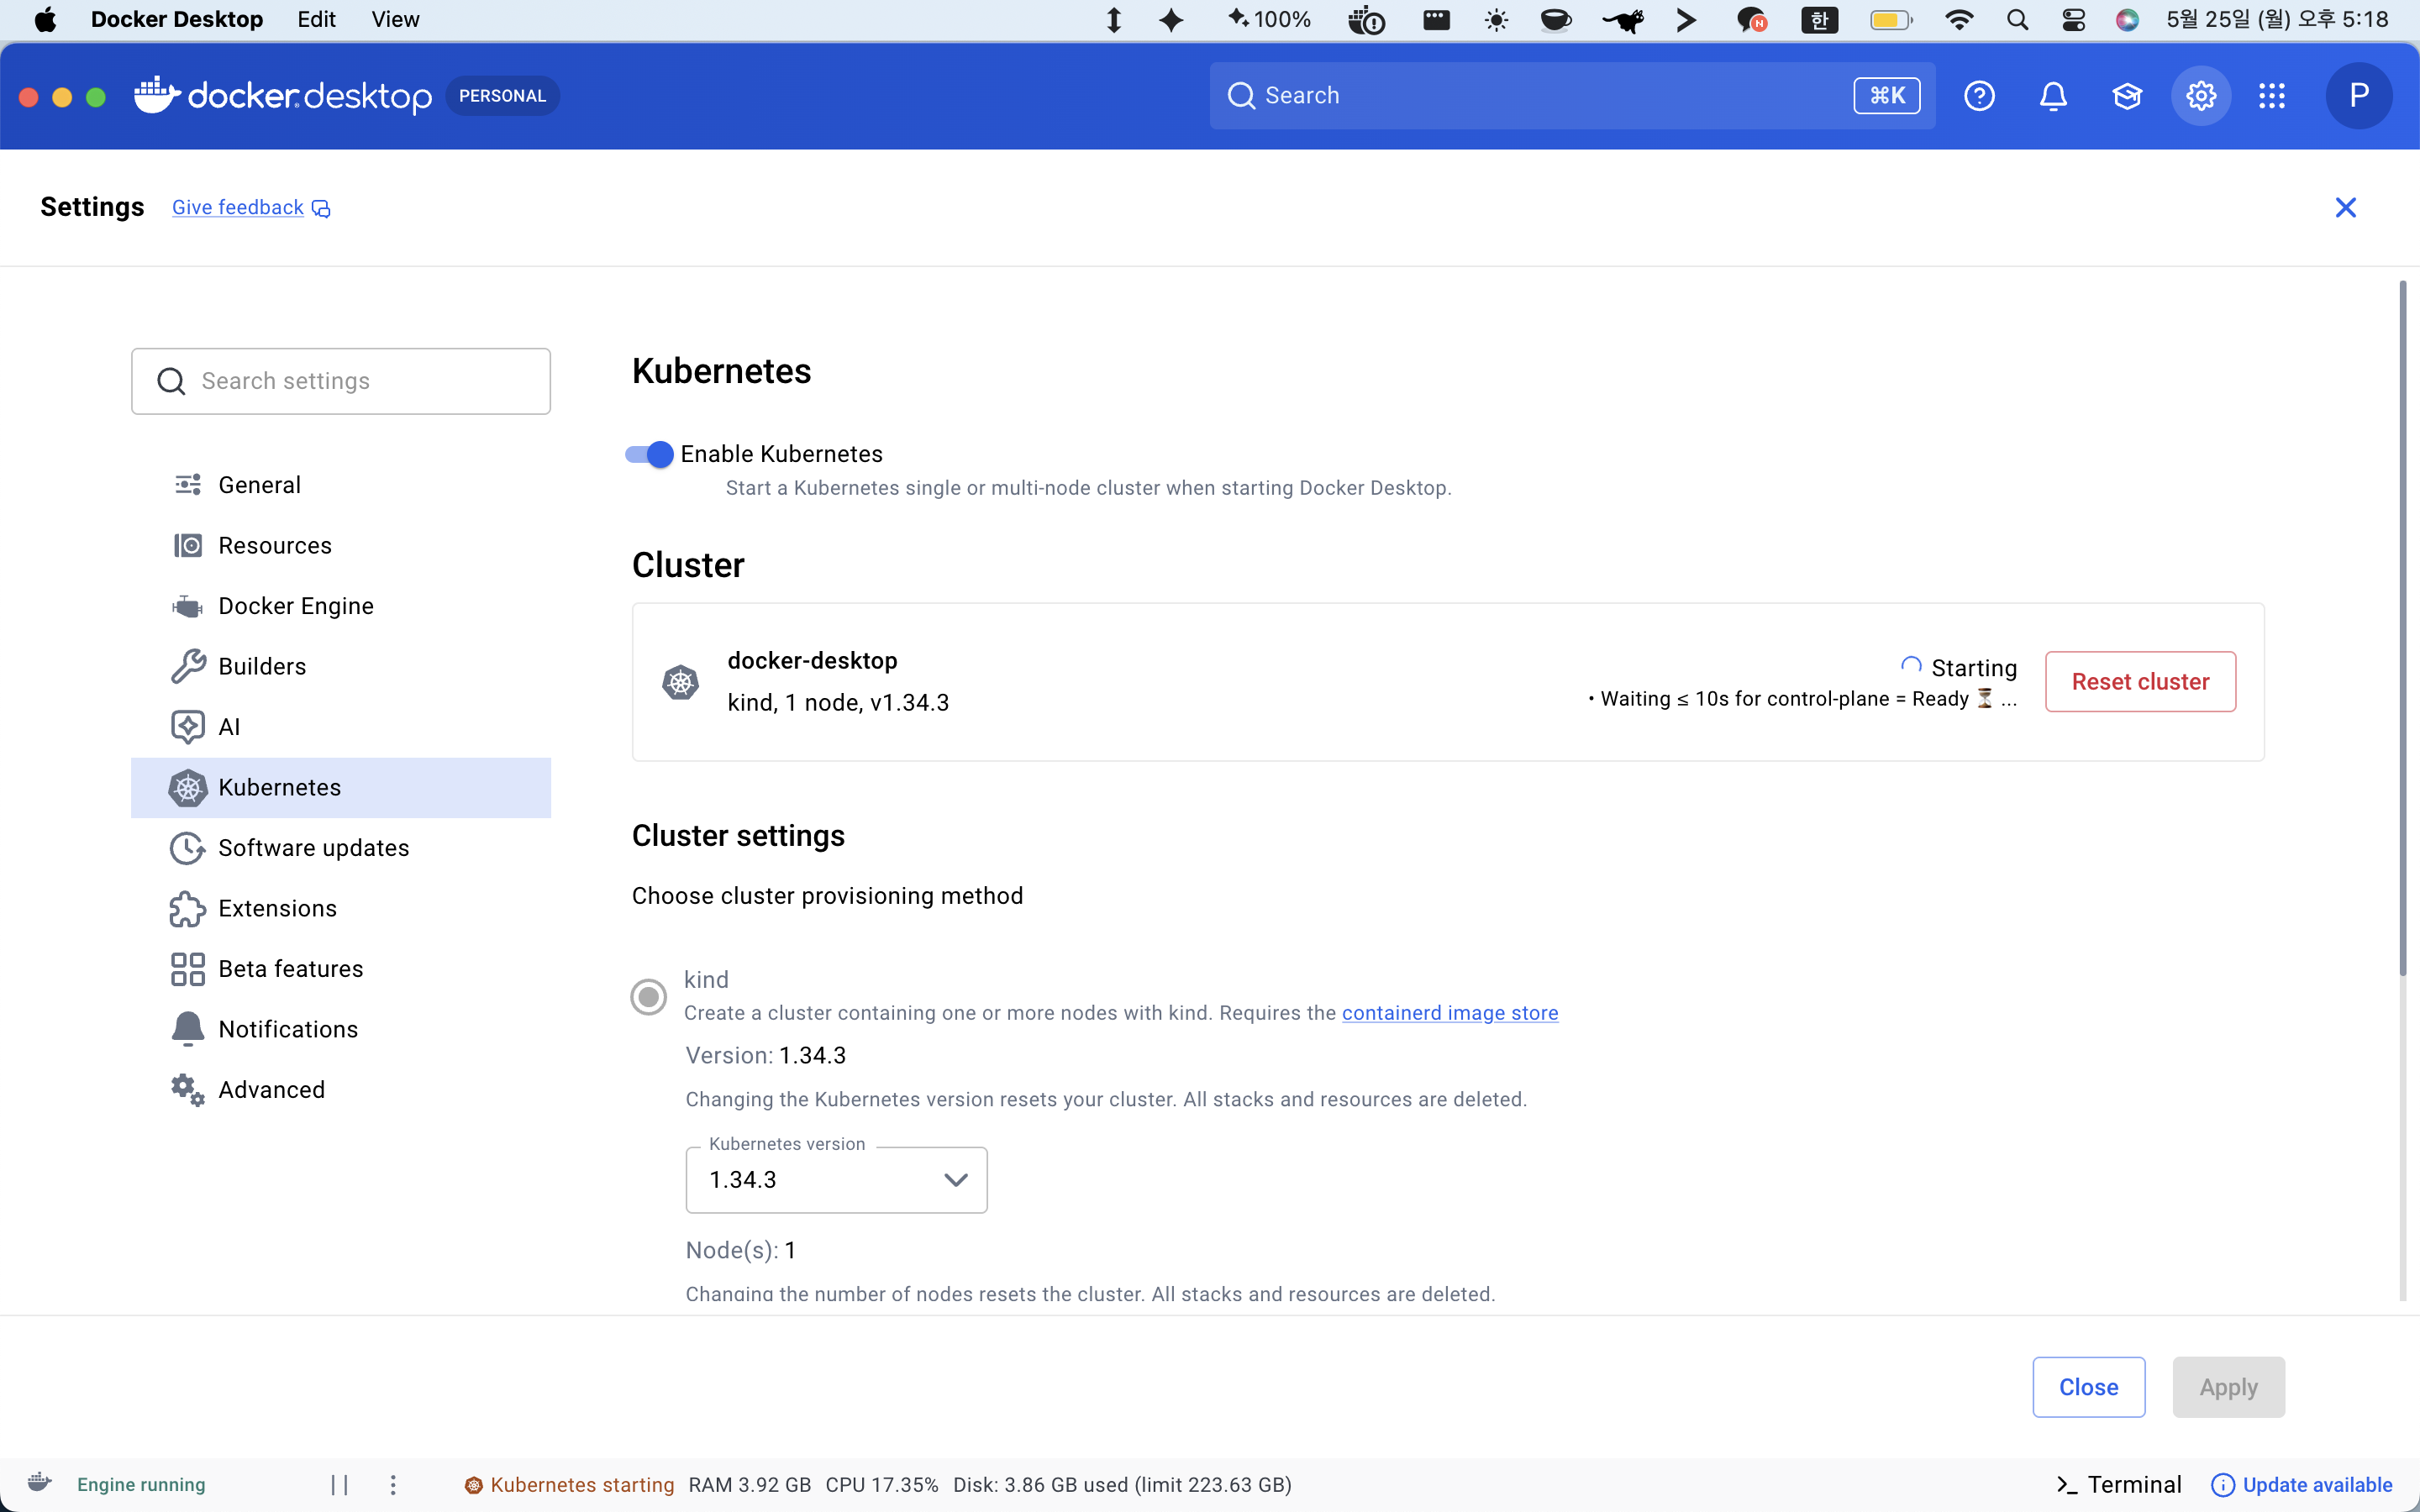
Task: Click the settings gear icon in header
Action: (x=2201, y=96)
